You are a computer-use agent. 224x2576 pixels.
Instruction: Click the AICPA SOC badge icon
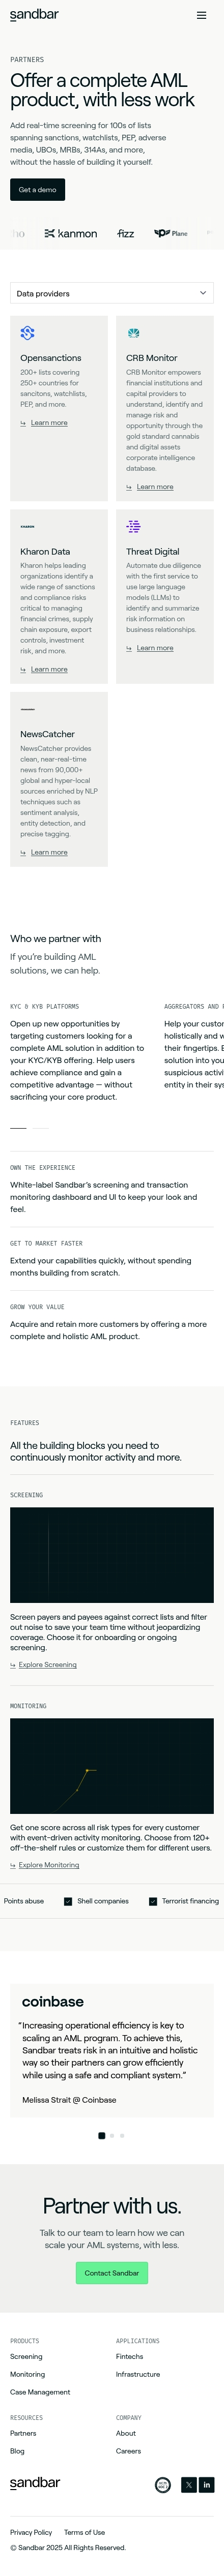tap(163, 2485)
